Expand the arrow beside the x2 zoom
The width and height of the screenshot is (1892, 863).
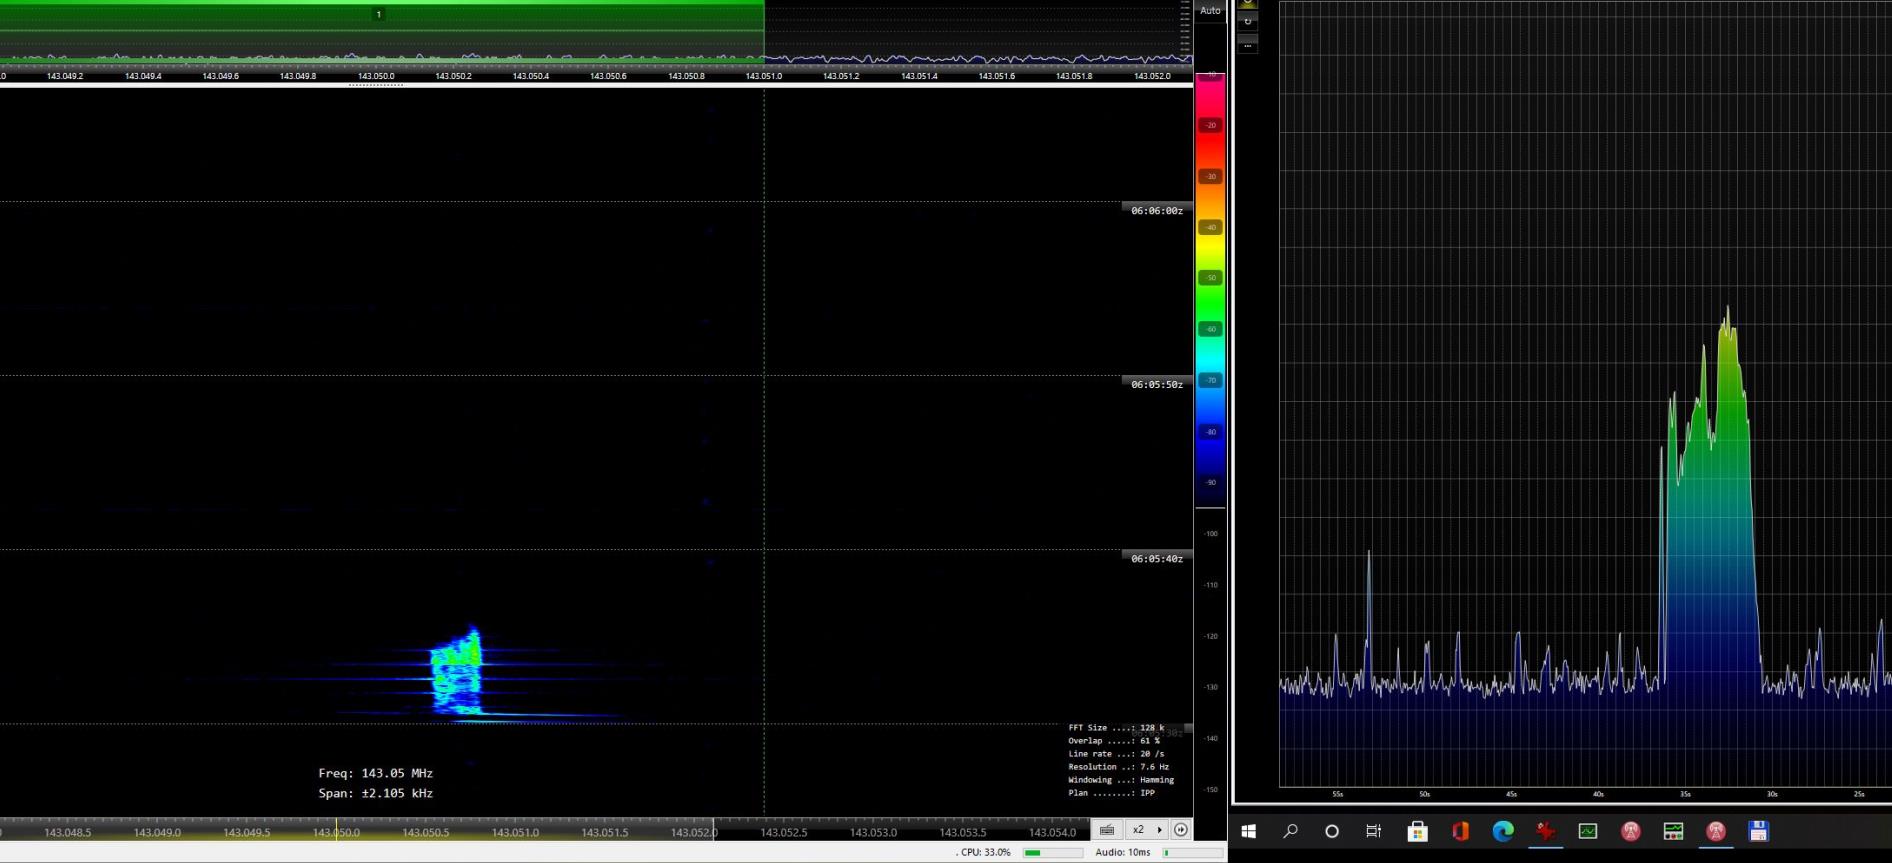coord(1160,829)
